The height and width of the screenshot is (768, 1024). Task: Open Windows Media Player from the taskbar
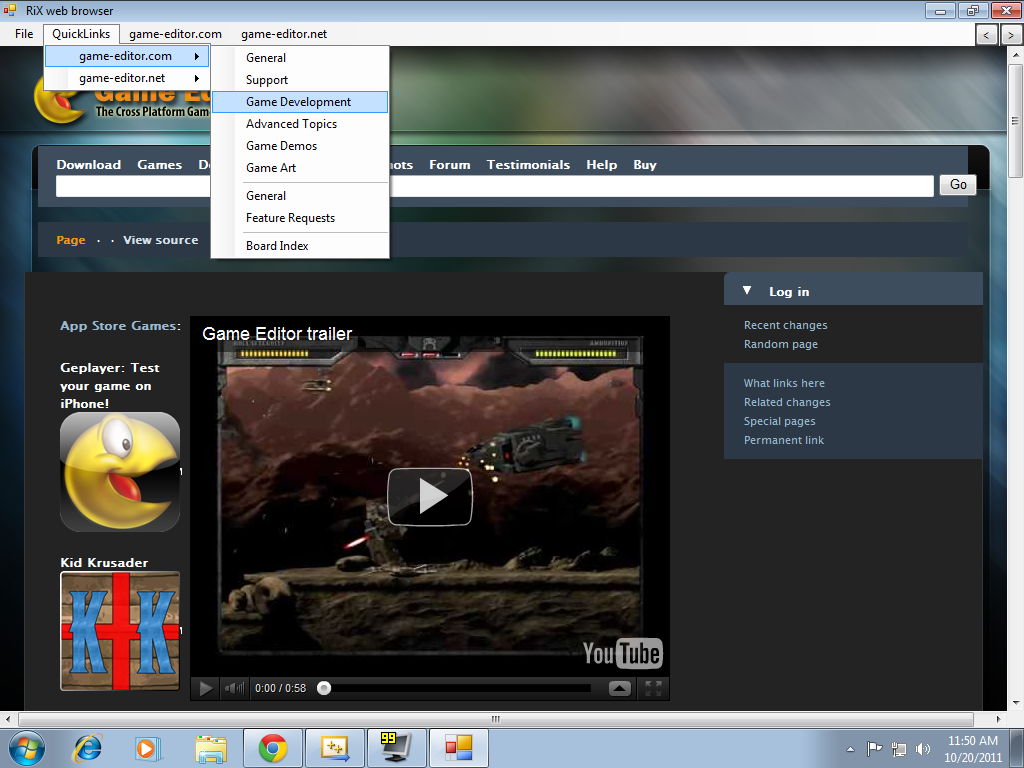(148, 748)
